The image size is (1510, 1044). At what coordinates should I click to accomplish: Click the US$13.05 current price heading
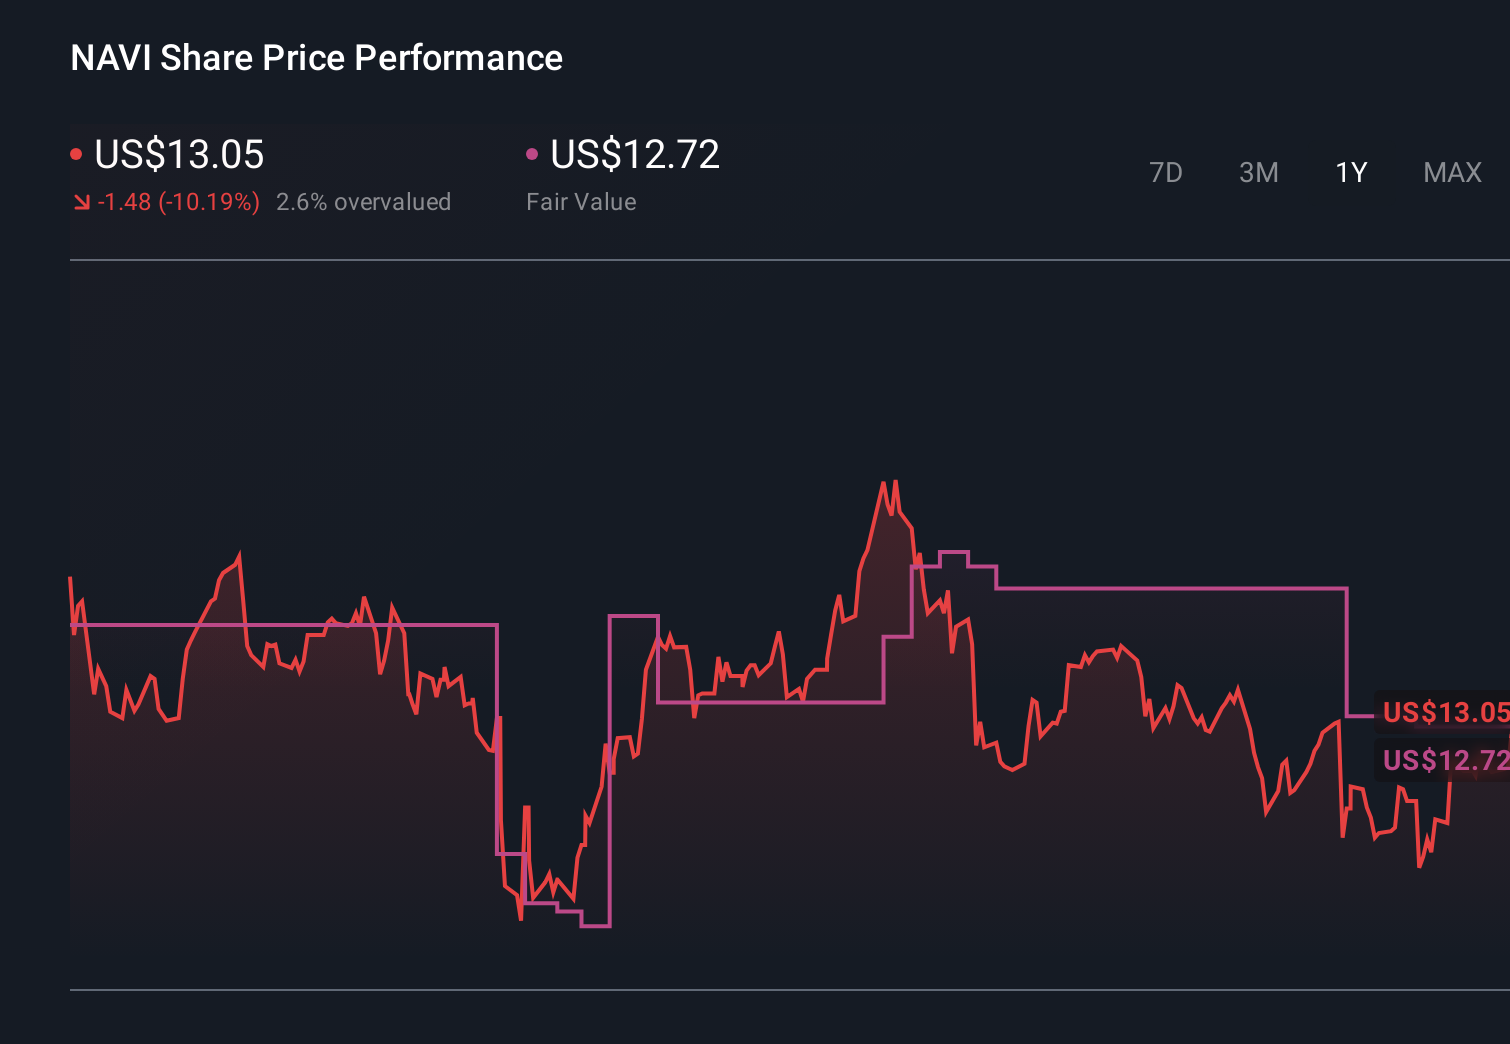(x=180, y=155)
